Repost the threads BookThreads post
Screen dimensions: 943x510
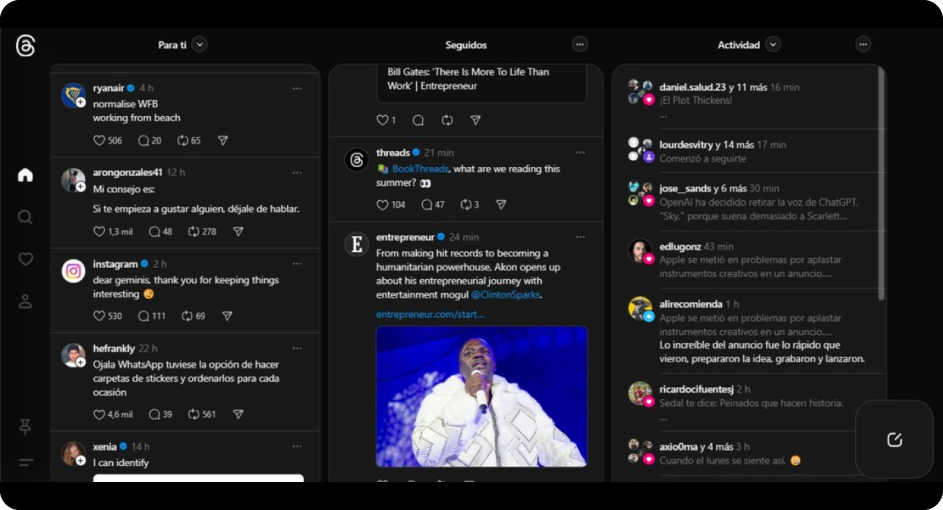coord(465,204)
